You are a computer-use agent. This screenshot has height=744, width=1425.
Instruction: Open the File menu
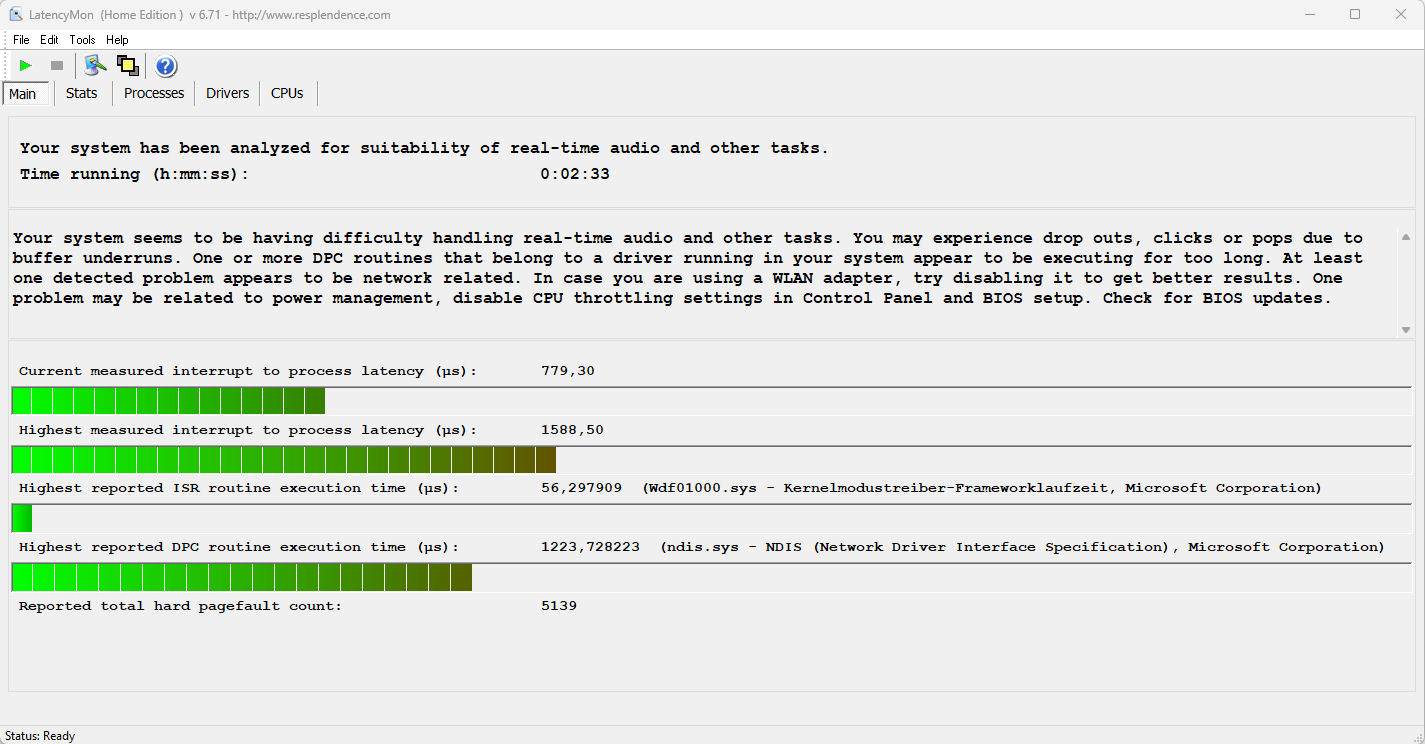click(x=21, y=40)
